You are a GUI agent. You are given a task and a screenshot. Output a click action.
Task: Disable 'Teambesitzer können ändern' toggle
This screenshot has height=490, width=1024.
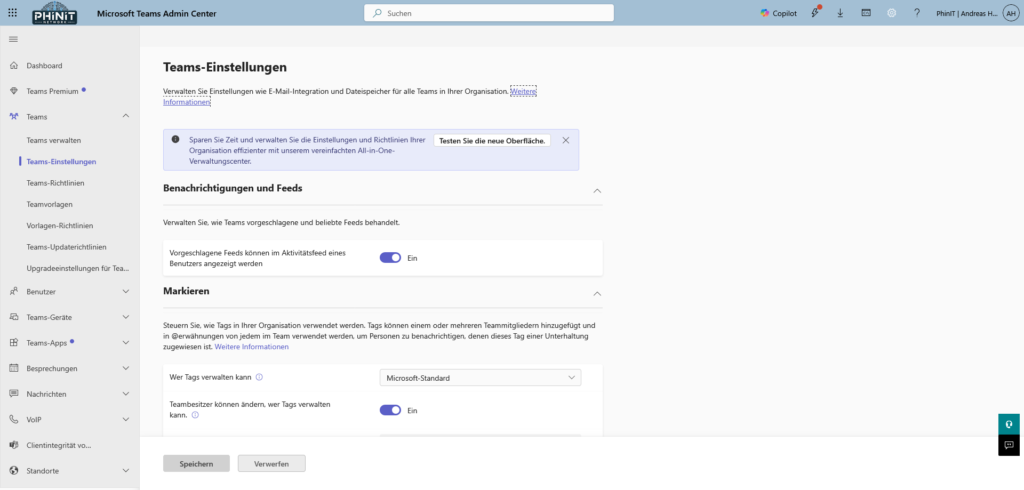point(390,410)
